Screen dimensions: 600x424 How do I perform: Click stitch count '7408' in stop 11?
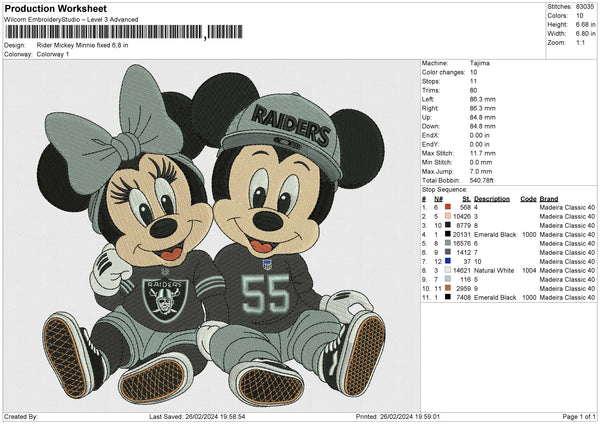point(464,297)
